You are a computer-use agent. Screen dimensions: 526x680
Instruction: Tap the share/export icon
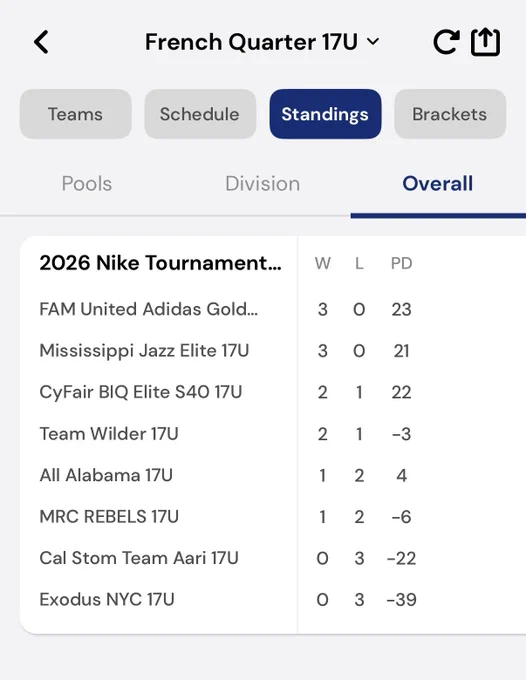(485, 42)
